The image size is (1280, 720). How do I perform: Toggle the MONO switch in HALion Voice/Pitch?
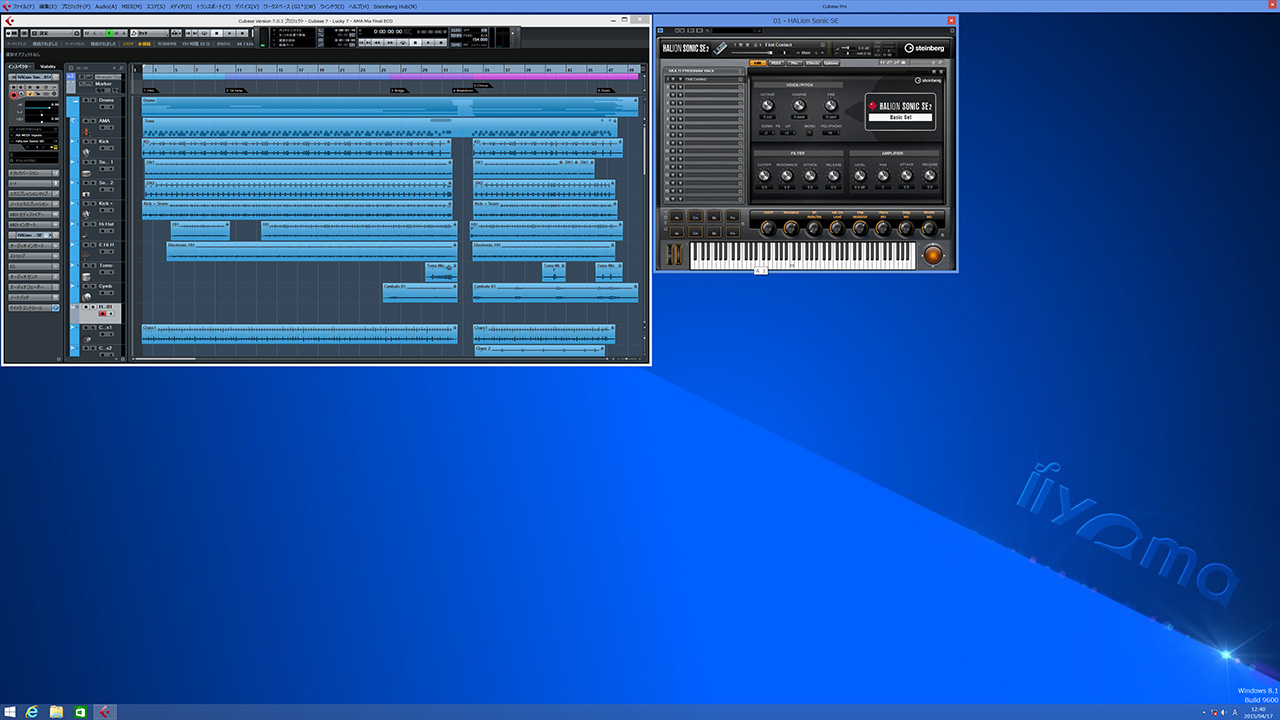809,133
